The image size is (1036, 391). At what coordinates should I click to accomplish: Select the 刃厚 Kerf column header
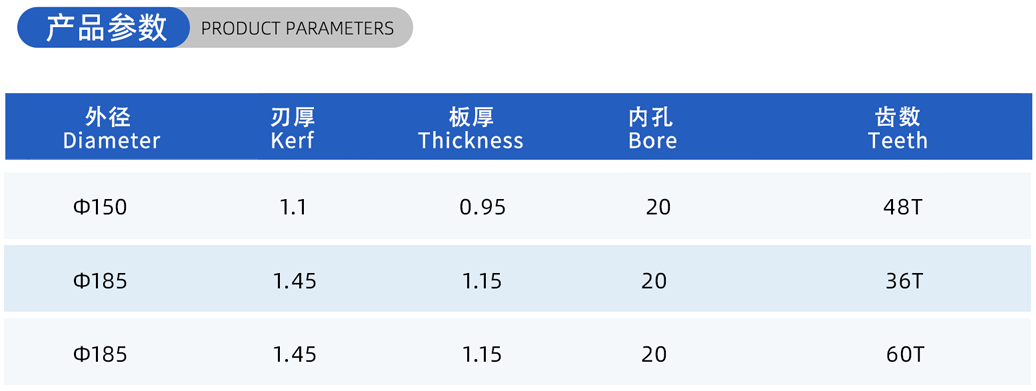click(x=293, y=129)
